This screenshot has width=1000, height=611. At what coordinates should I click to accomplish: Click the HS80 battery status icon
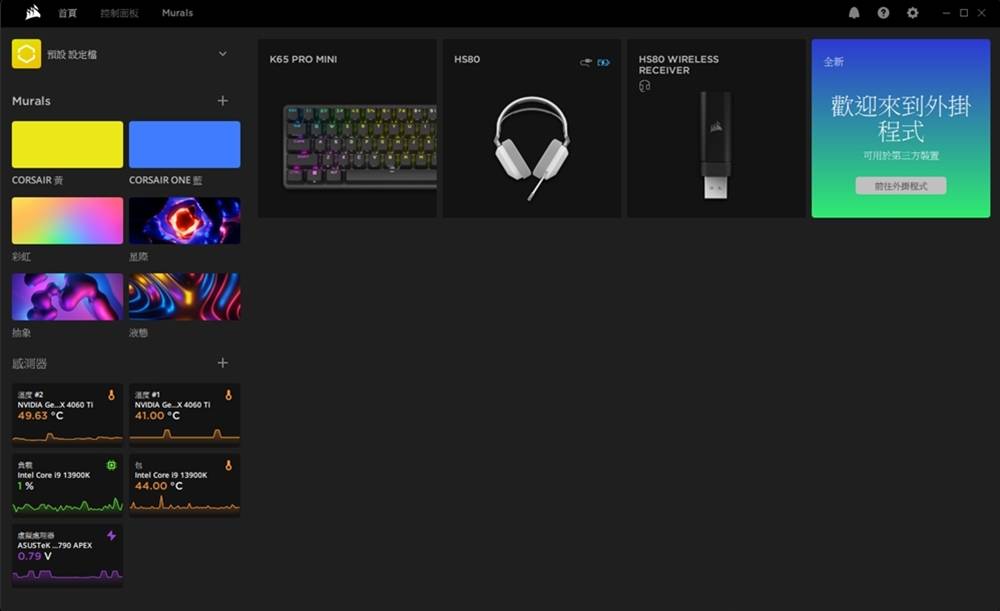coord(603,62)
